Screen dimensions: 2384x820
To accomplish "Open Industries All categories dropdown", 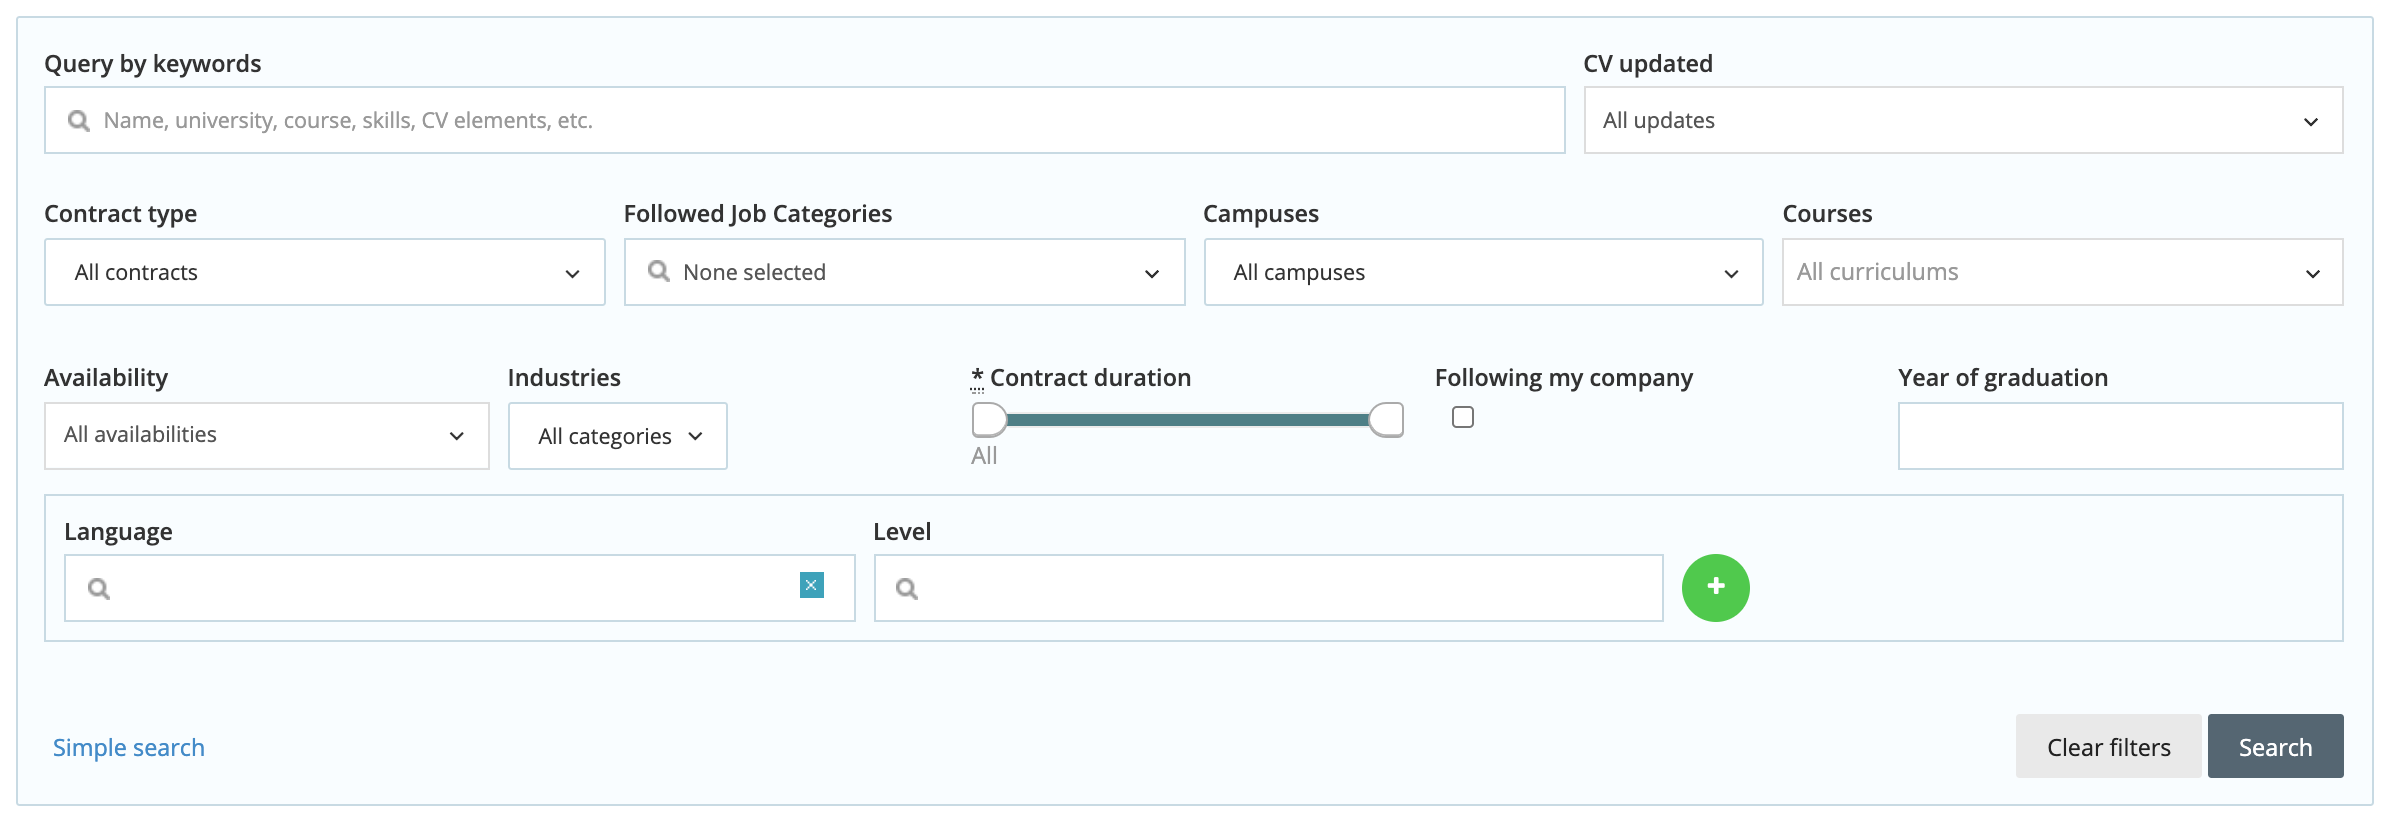I will (x=617, y=436).
